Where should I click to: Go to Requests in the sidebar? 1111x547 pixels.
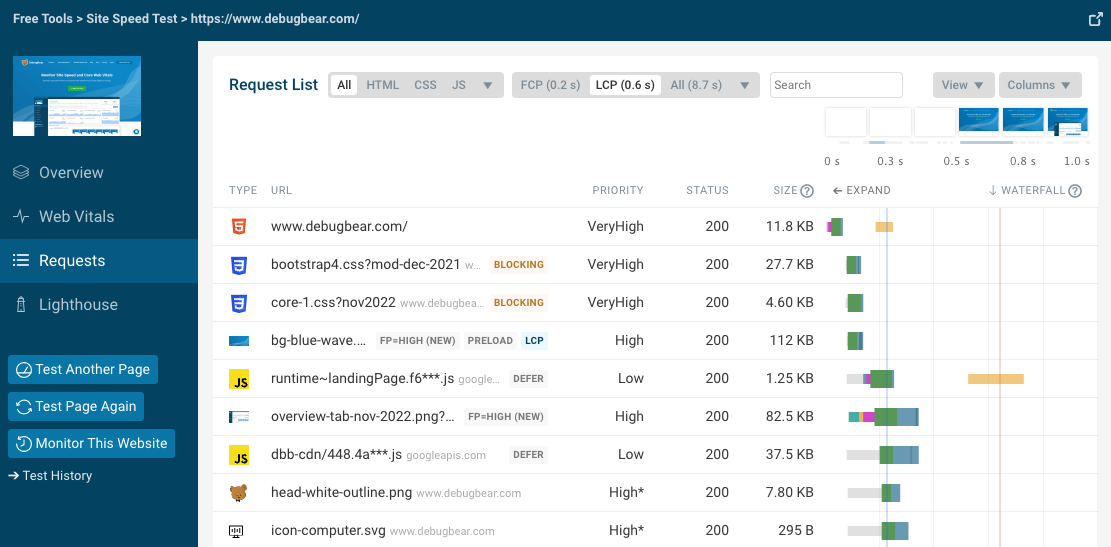click(x=98, y=261)
